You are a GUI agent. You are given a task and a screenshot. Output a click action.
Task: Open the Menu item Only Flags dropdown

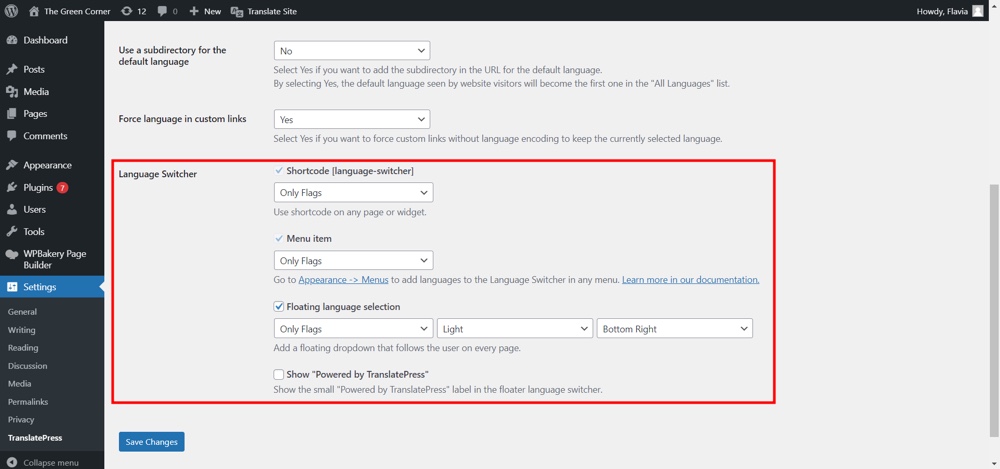pyautogui.click(x=353, y=260)
